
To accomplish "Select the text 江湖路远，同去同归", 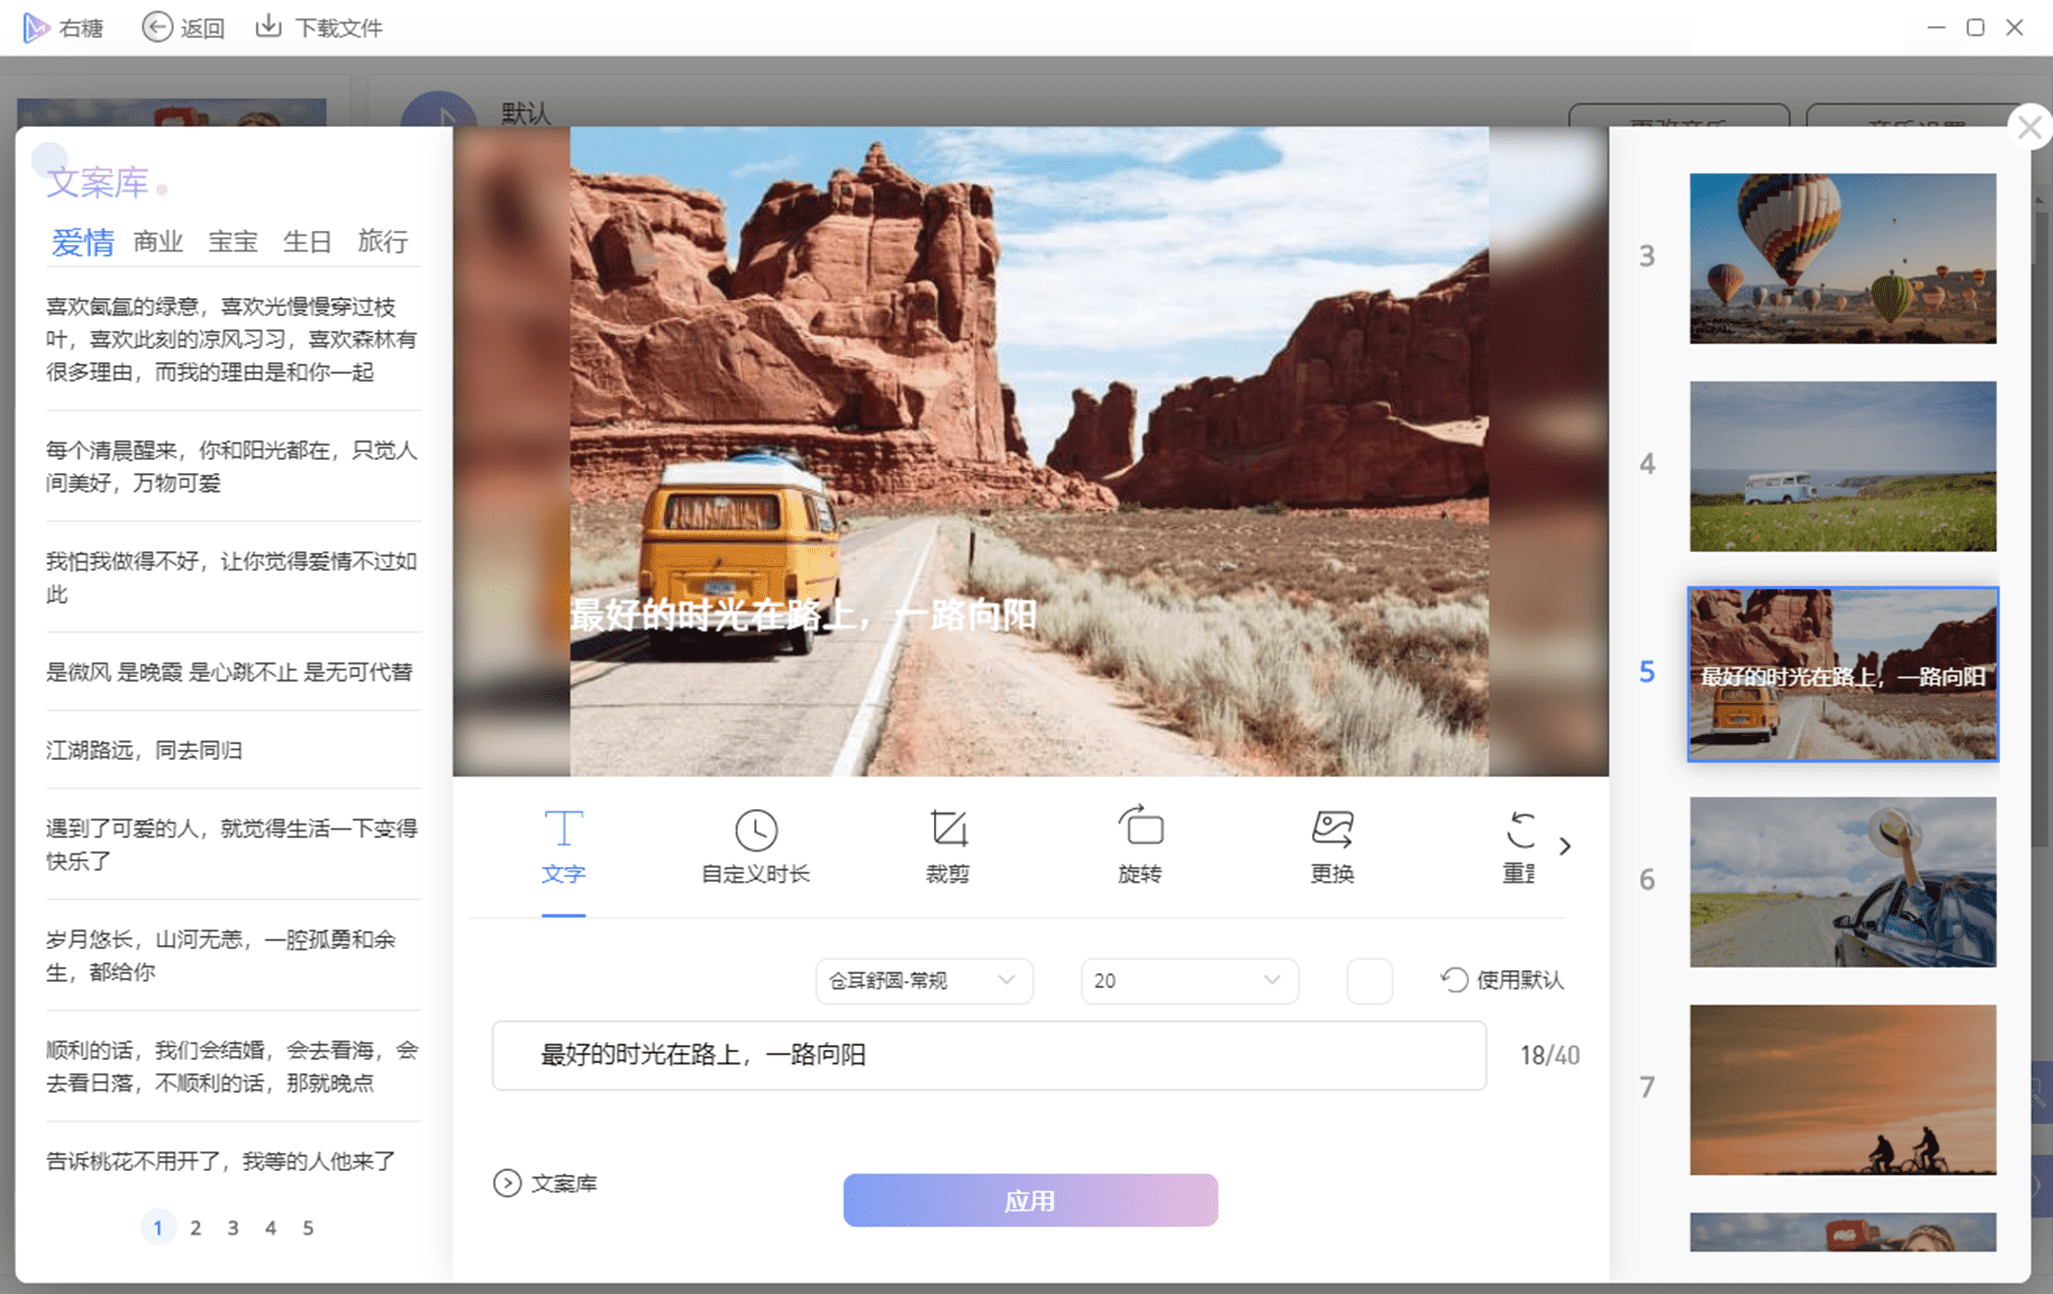I will pos(144,750).
